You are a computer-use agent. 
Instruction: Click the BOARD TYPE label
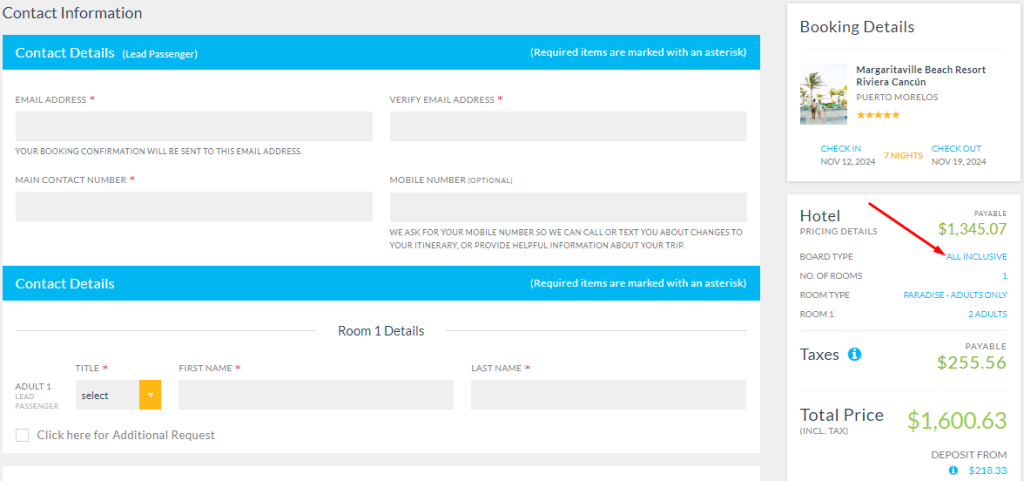[826, 257]
